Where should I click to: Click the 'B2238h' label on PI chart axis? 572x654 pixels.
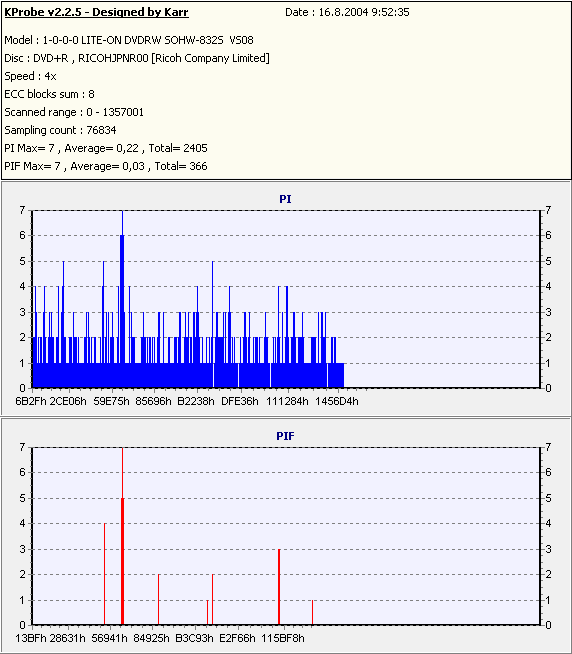point(196,401)
